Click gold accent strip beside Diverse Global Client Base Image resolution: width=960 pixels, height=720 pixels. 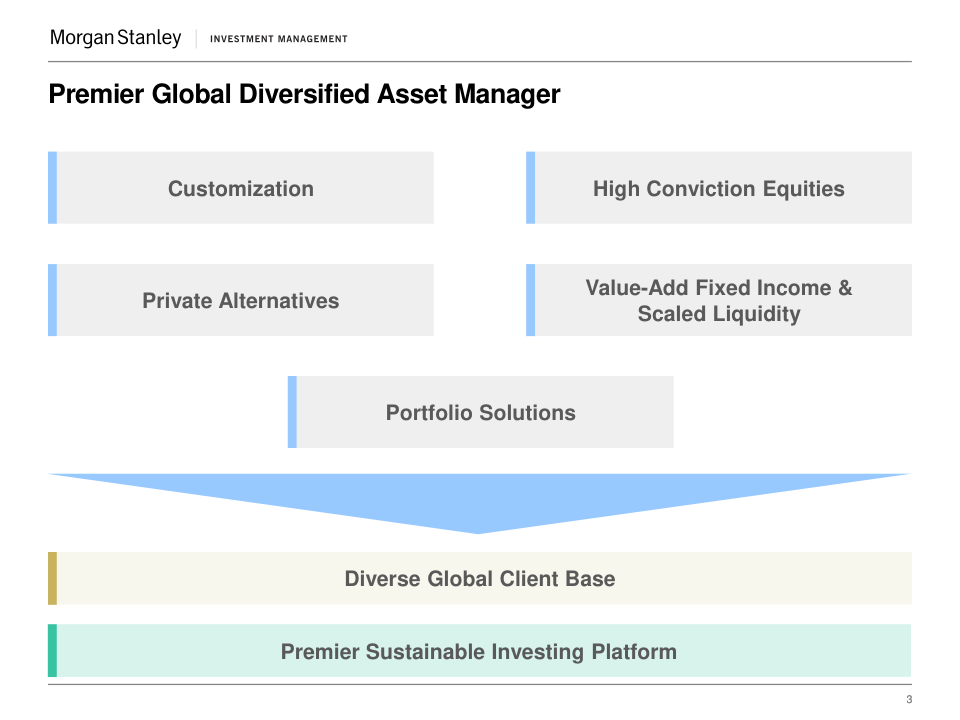[x=53, y=578]
